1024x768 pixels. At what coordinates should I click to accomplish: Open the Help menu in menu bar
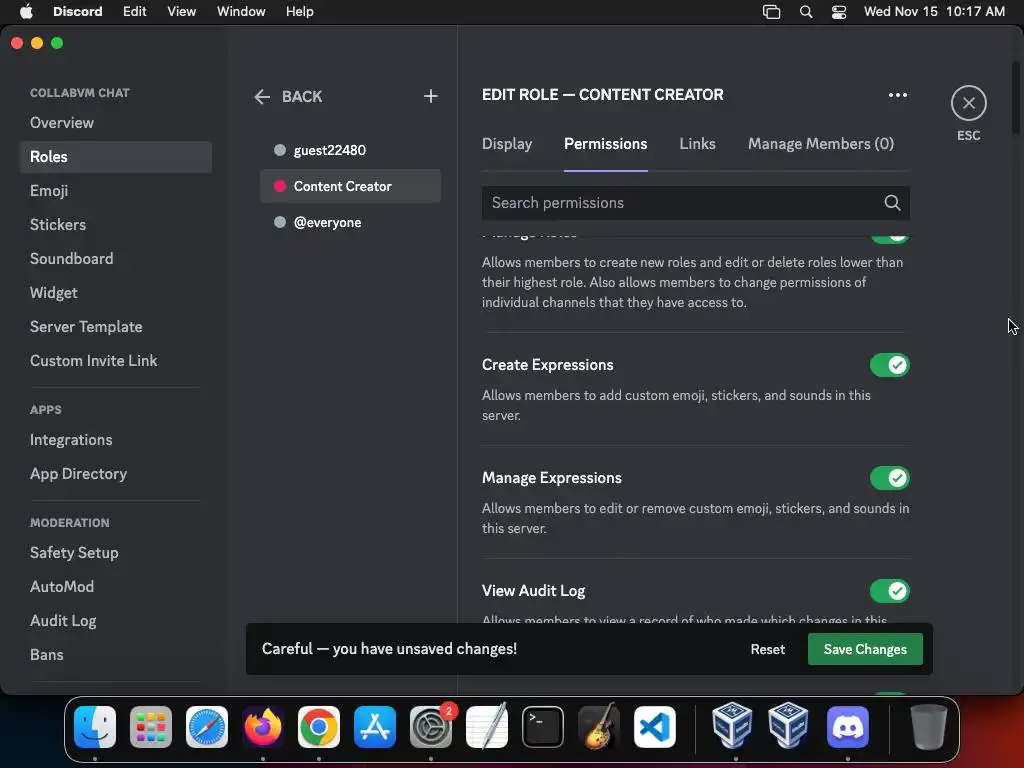pos(300,12)
